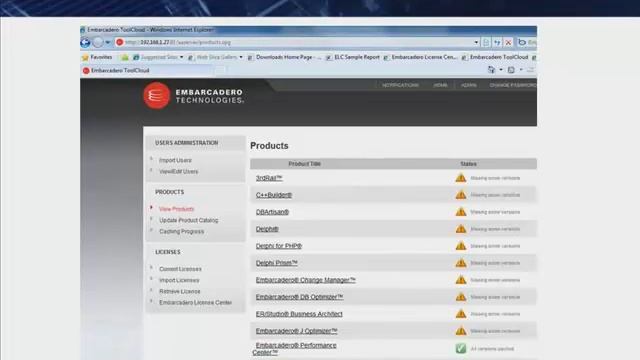This screenshot has height=360, width=640.
Task: Click the Status column header
Action: pos(468,164)
